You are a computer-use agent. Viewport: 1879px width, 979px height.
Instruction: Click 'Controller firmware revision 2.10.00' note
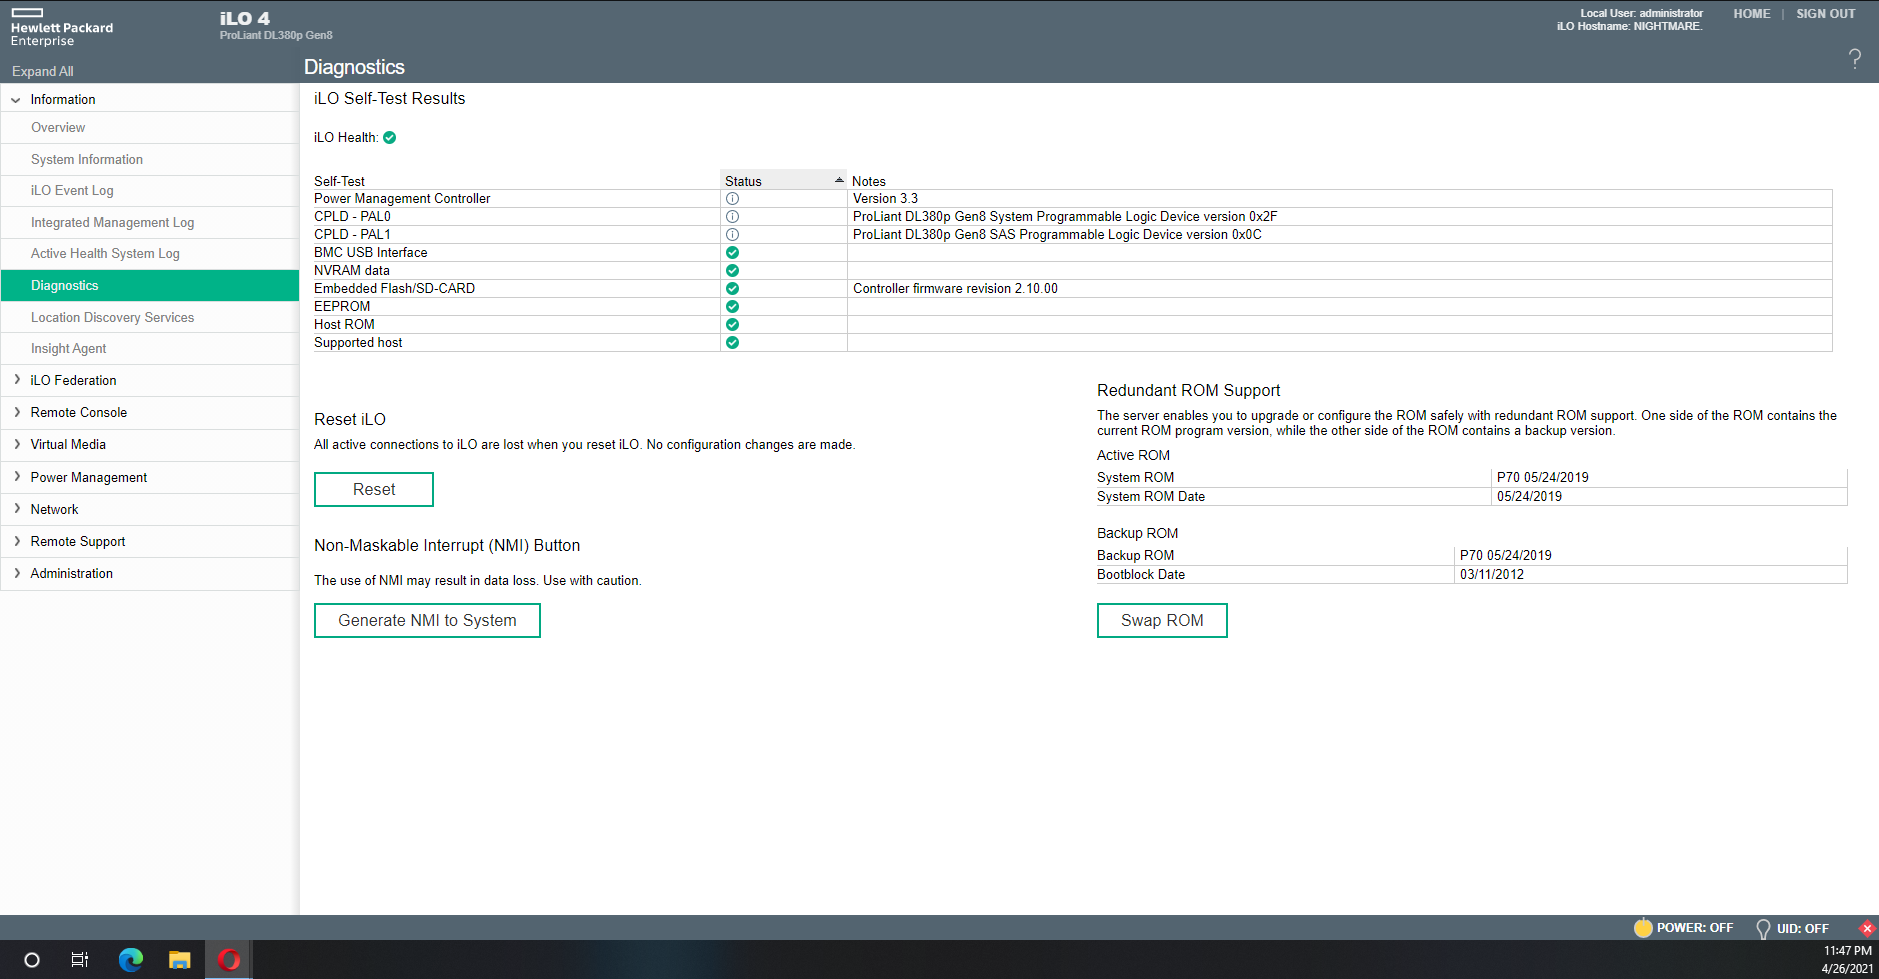tap(955, 289)
